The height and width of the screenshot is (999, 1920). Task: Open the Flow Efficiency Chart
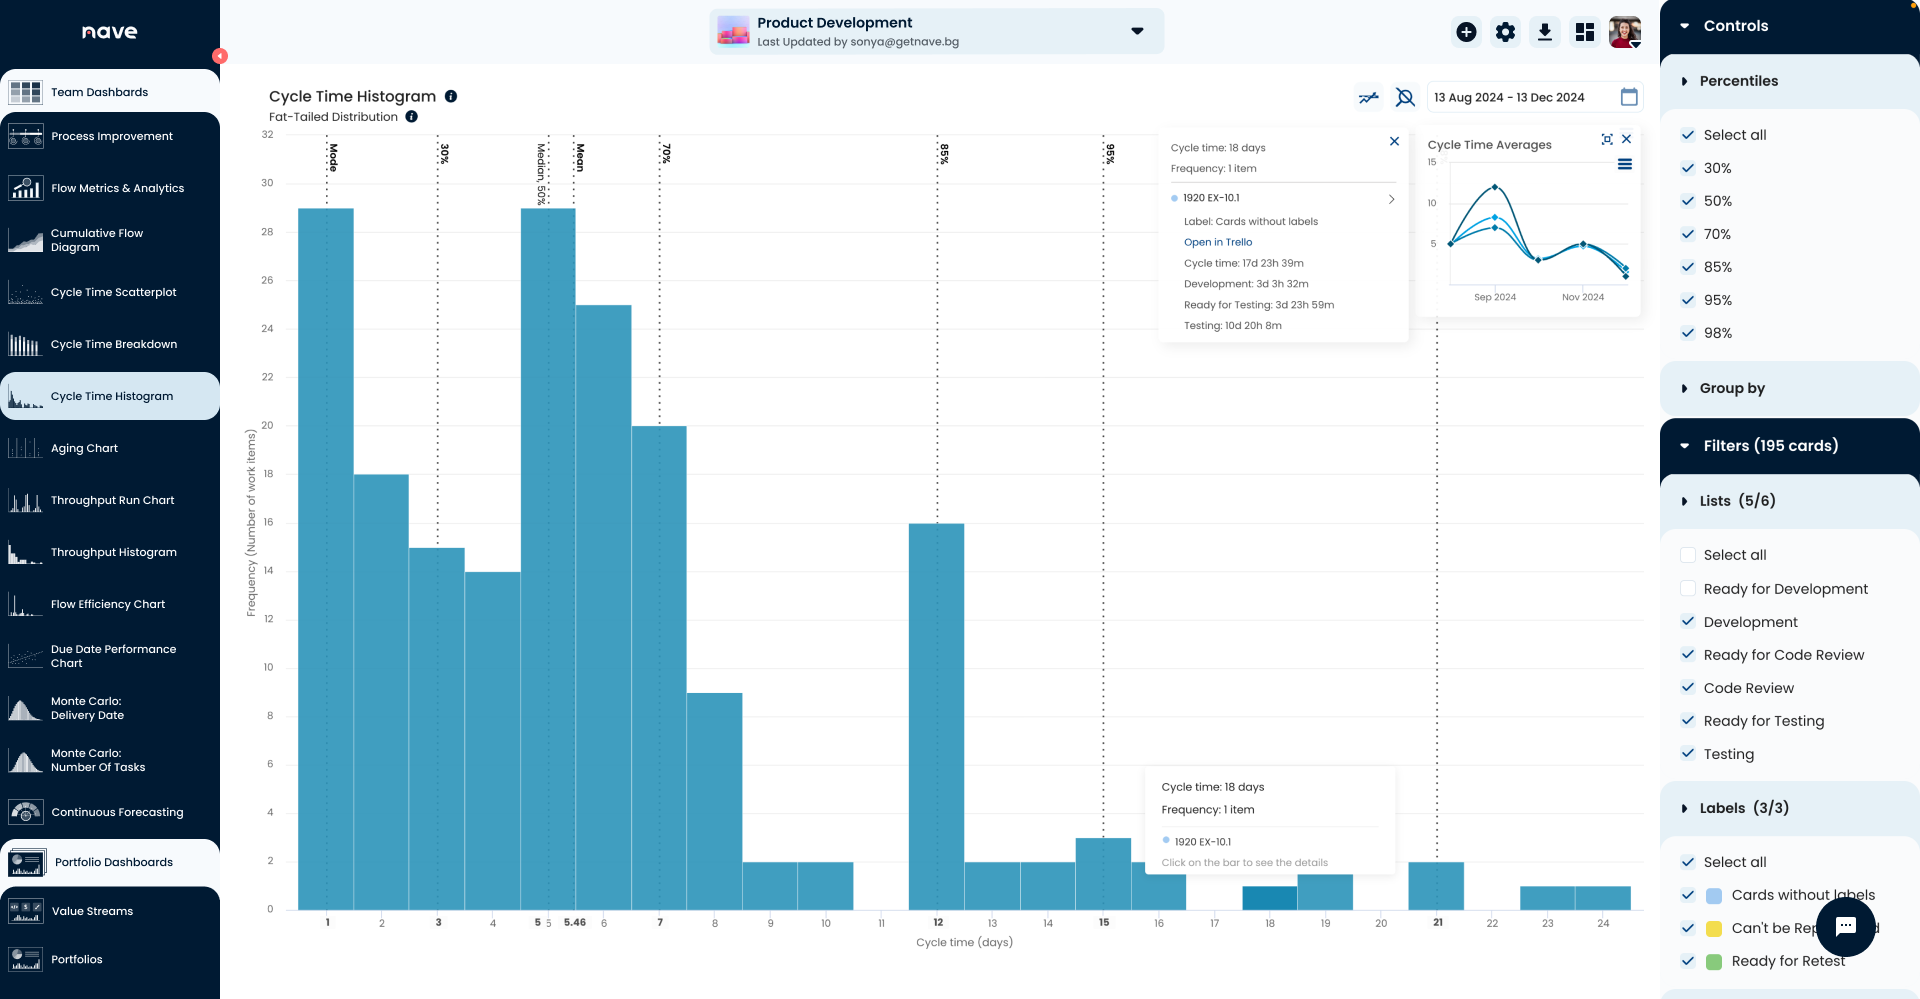108,604
